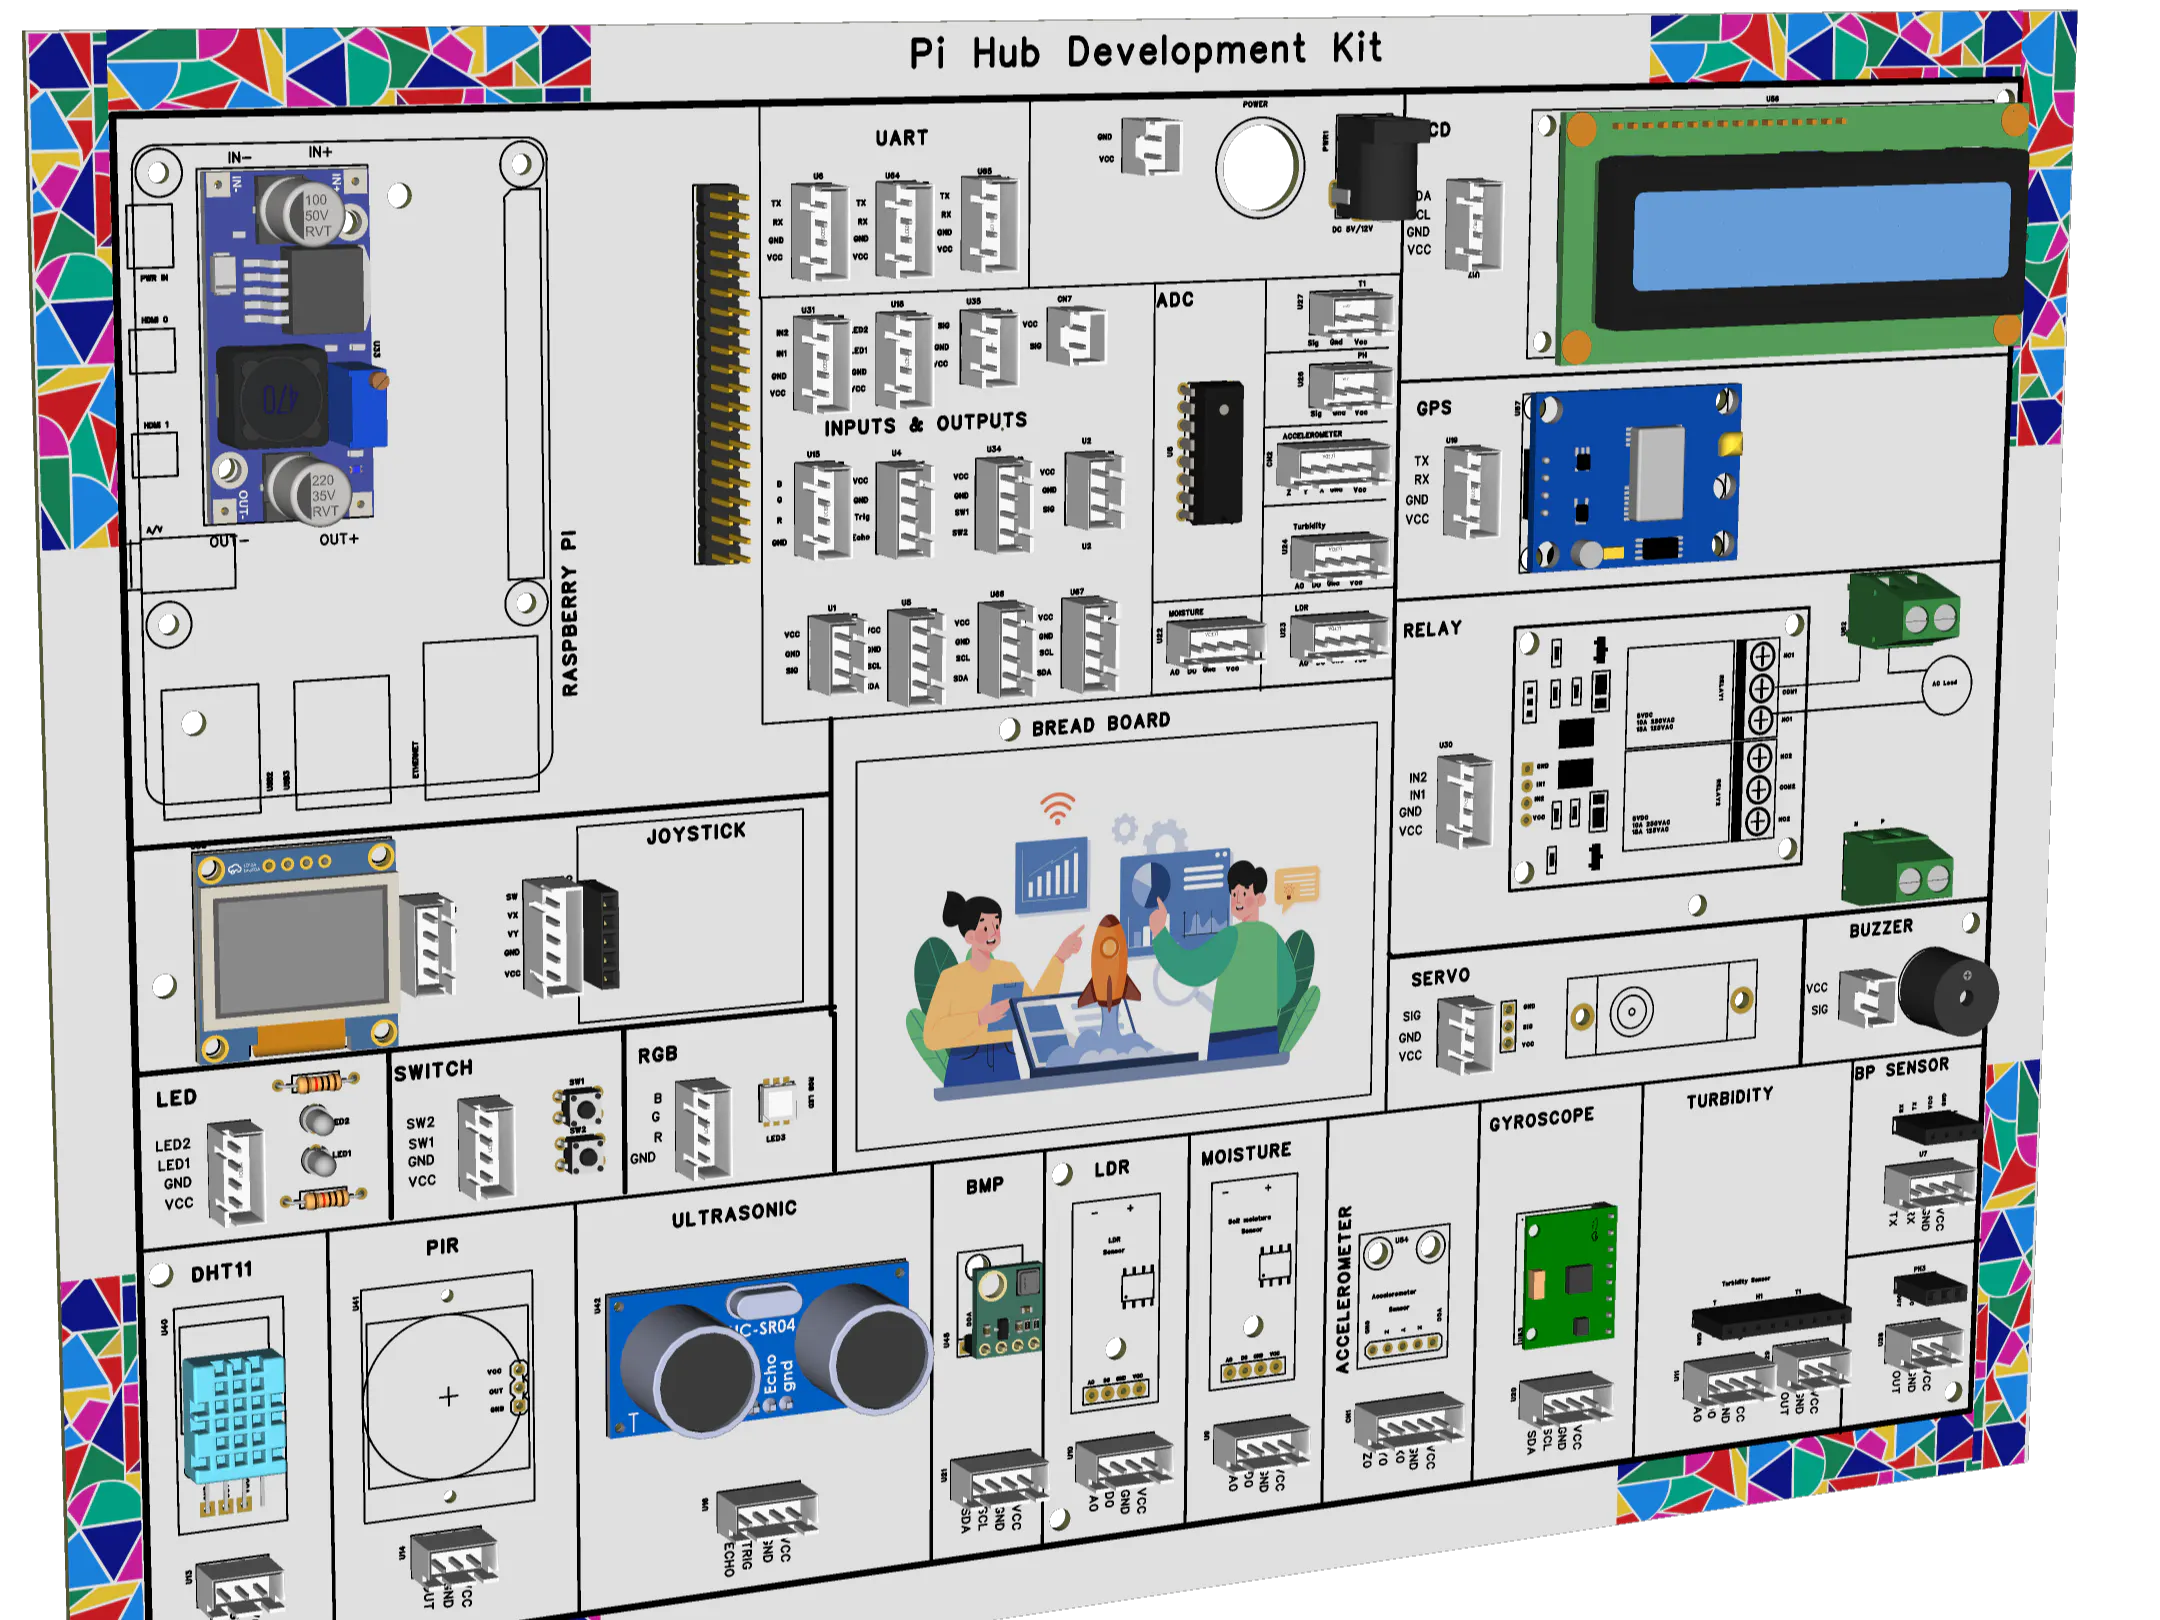The height and width of the screenshot is (1620, 2160).
Task: Select the light-blue DHT11 sensor
Action: [x=234, y=1418]
